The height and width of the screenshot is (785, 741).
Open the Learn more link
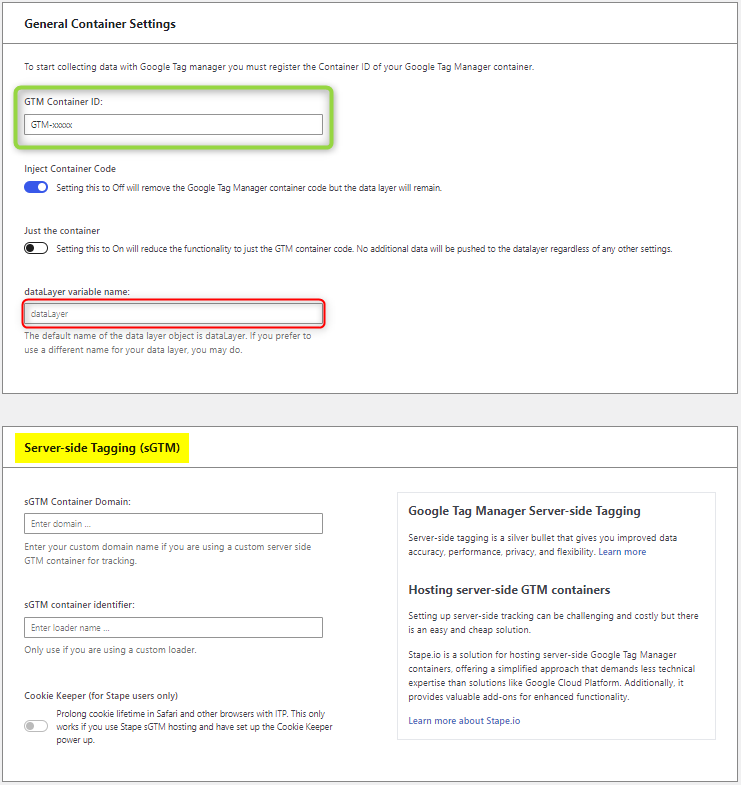click(622, 552)
